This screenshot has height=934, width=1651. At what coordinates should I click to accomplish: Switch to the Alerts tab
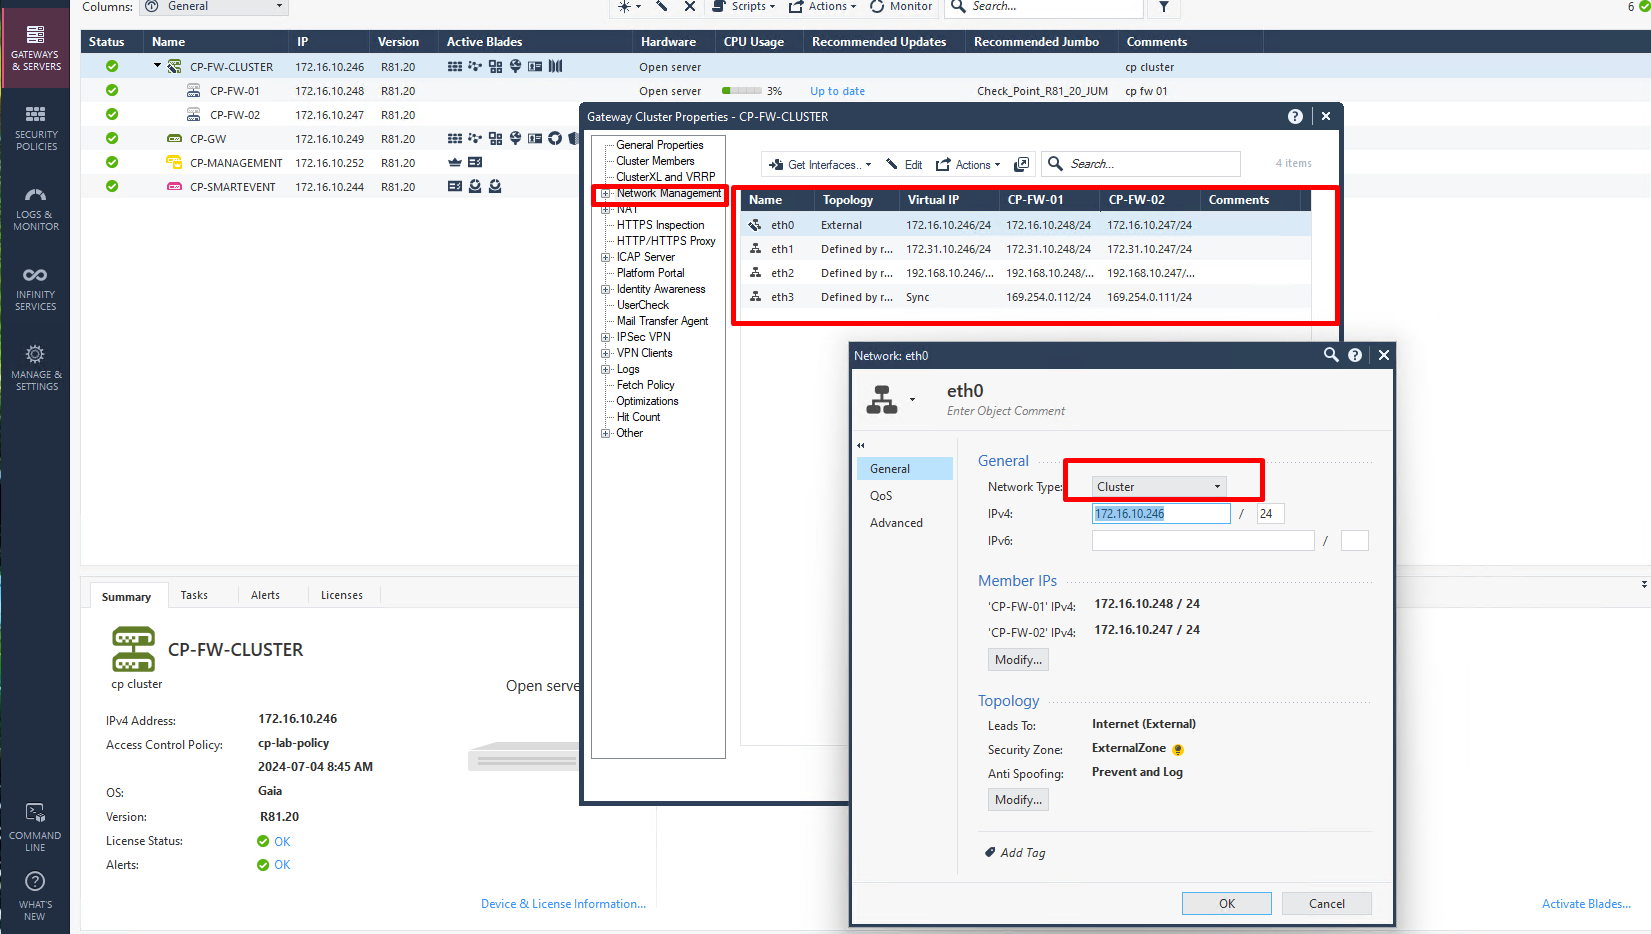click(267, 595)
